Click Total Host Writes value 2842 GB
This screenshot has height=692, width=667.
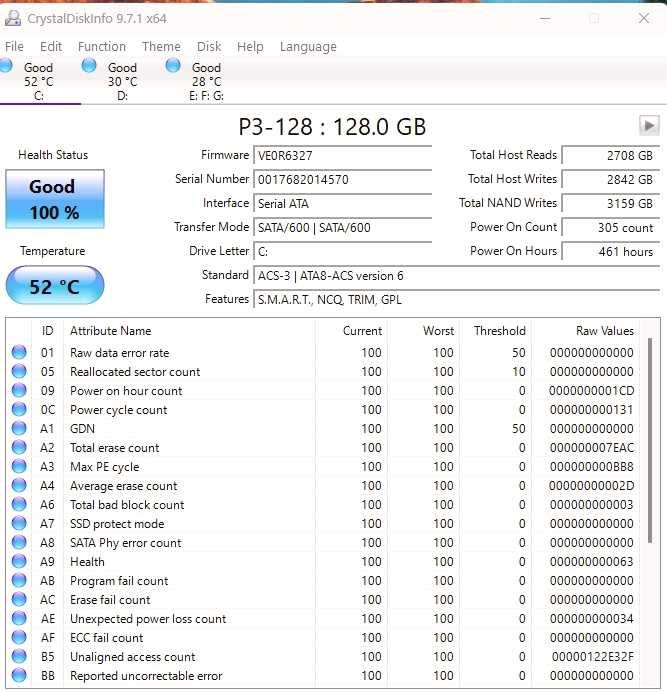point(611,180)
